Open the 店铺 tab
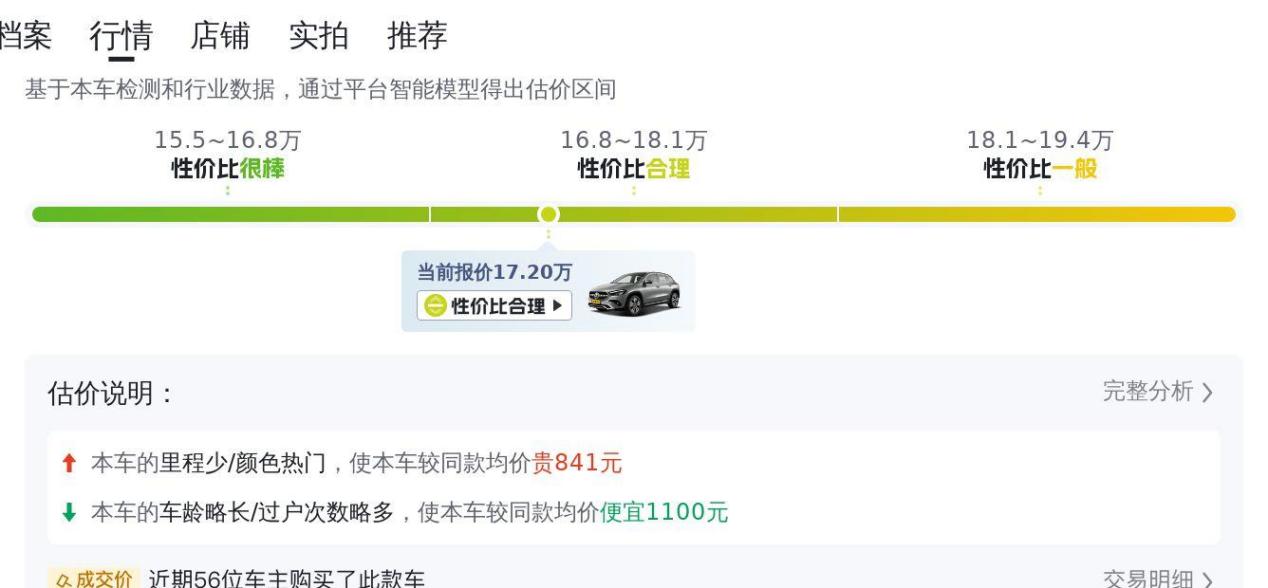This screenshot has height=588, width=1268. click(219, 37)
